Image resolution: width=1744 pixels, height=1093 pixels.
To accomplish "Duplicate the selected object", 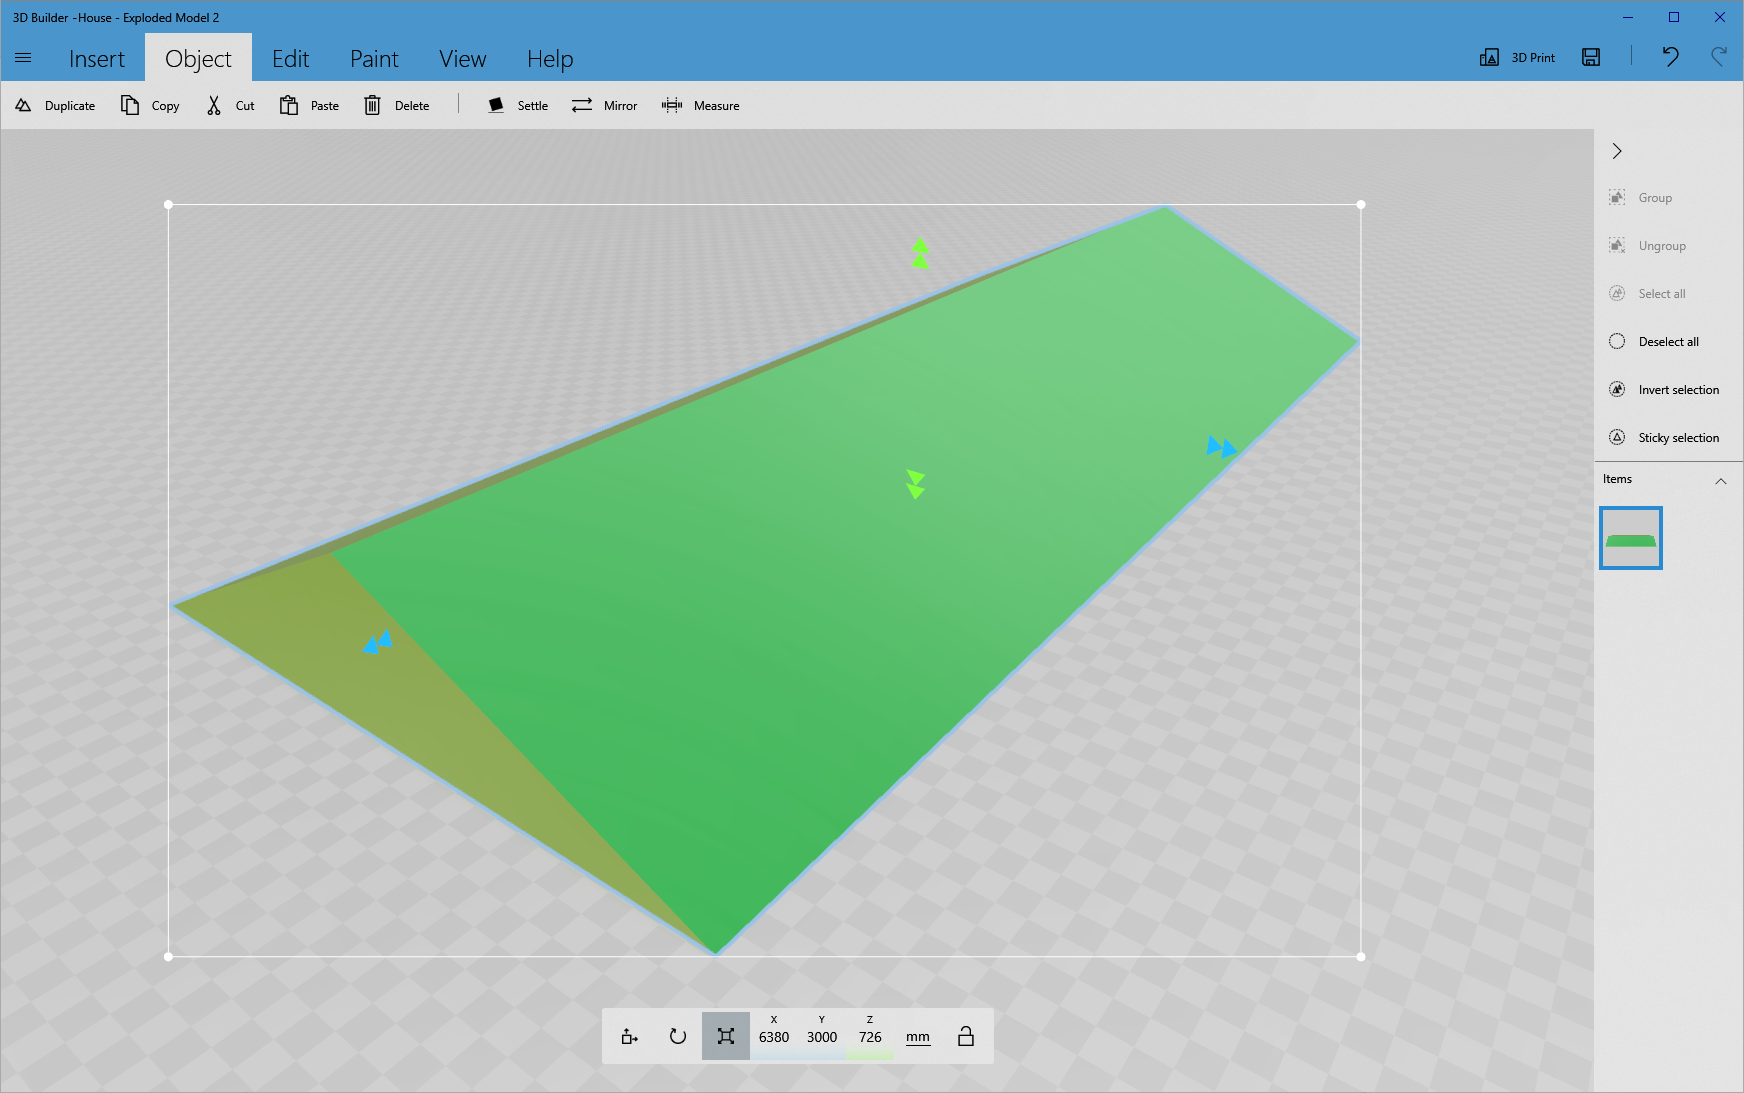I will (x=56, y=105).
